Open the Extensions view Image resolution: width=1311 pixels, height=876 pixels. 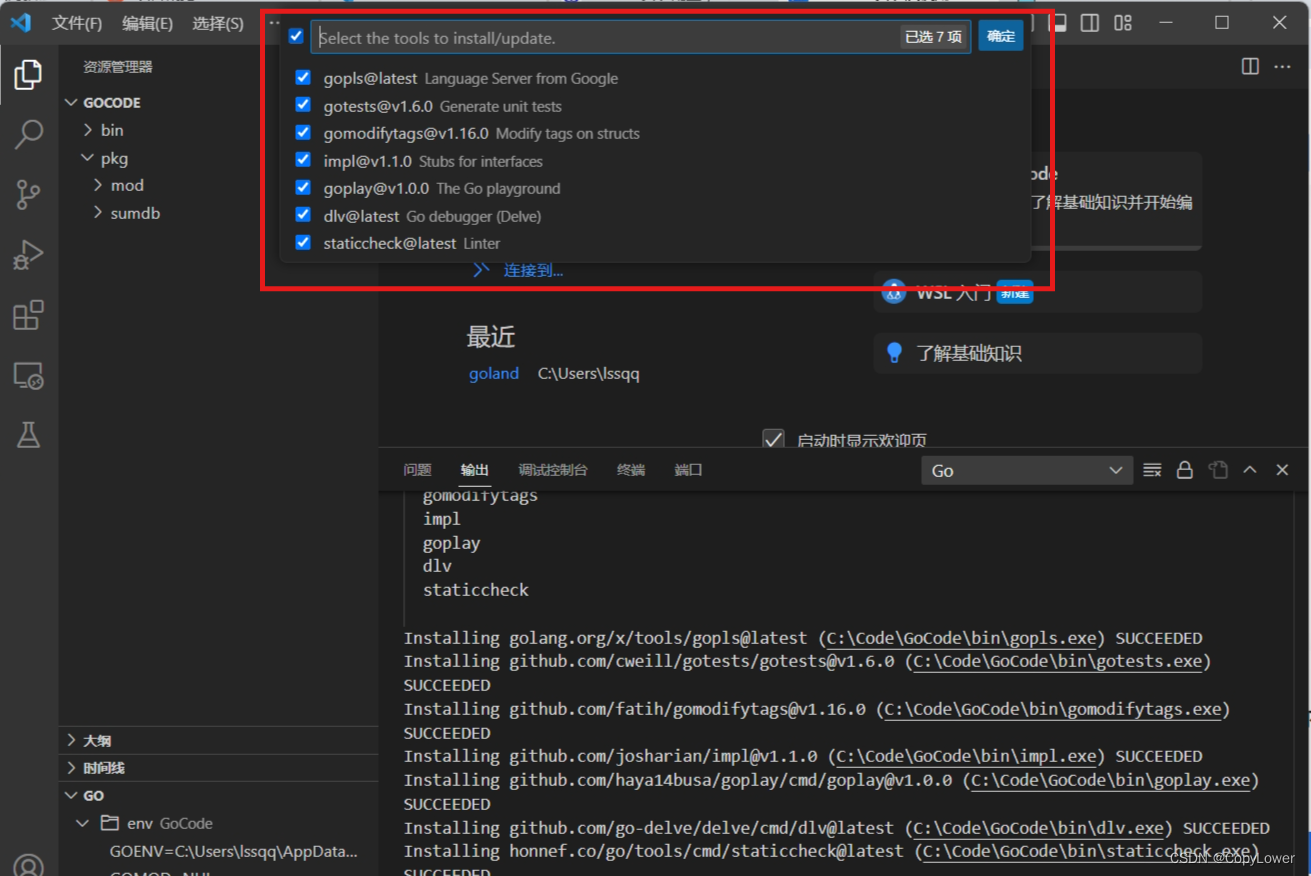click(28, 315)
